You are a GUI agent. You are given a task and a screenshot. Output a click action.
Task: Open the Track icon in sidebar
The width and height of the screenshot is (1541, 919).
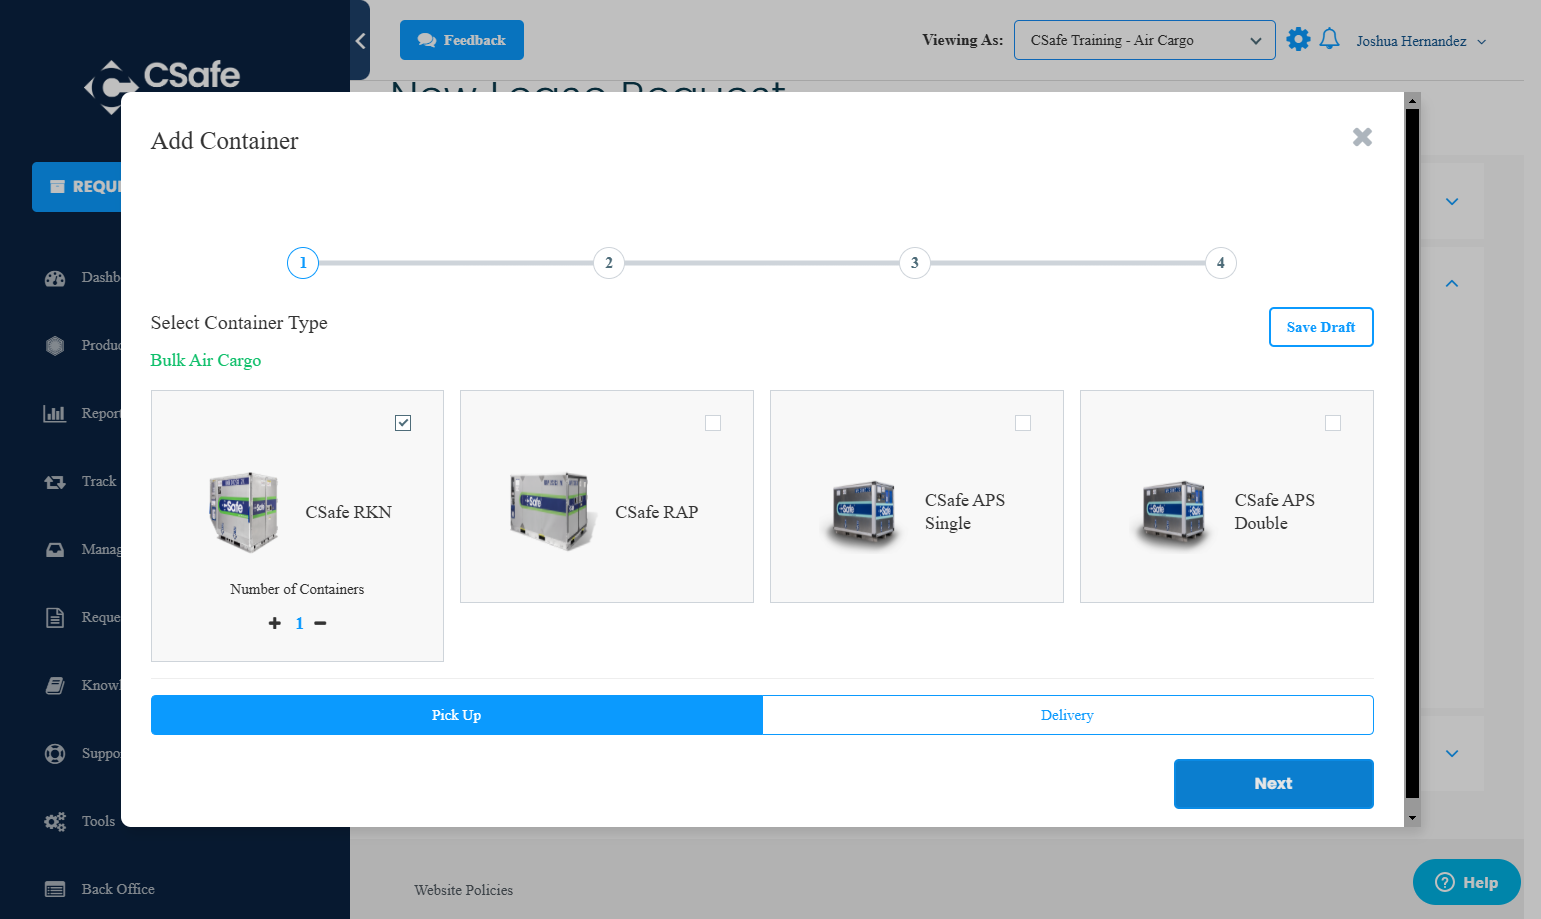pyautogui.click(x=55, y=482)
